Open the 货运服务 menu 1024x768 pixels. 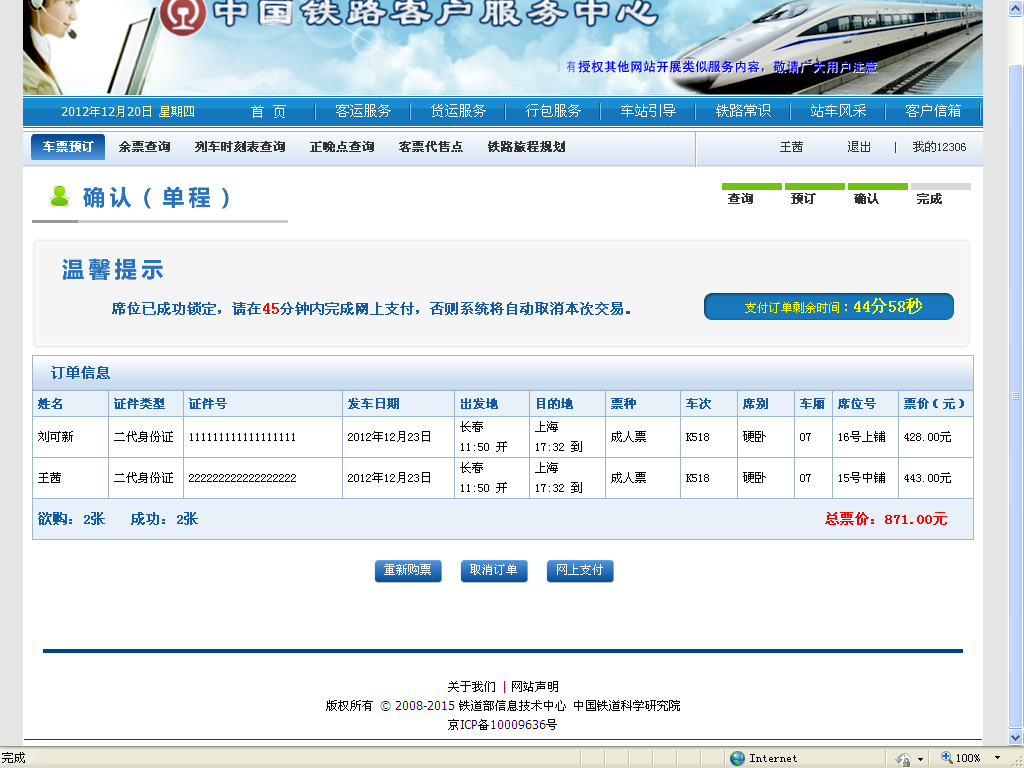(458, 112)
